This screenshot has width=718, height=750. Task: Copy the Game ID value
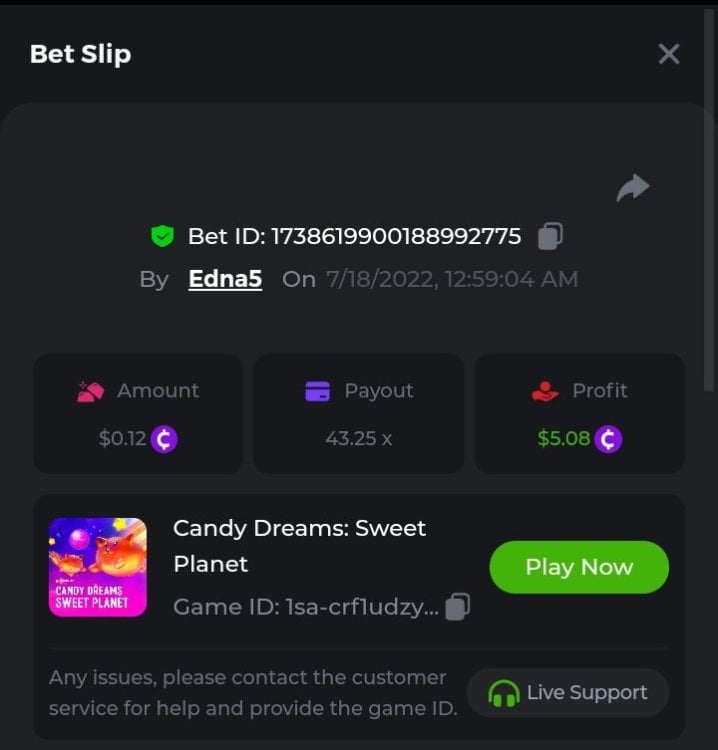tap(458, 607)
